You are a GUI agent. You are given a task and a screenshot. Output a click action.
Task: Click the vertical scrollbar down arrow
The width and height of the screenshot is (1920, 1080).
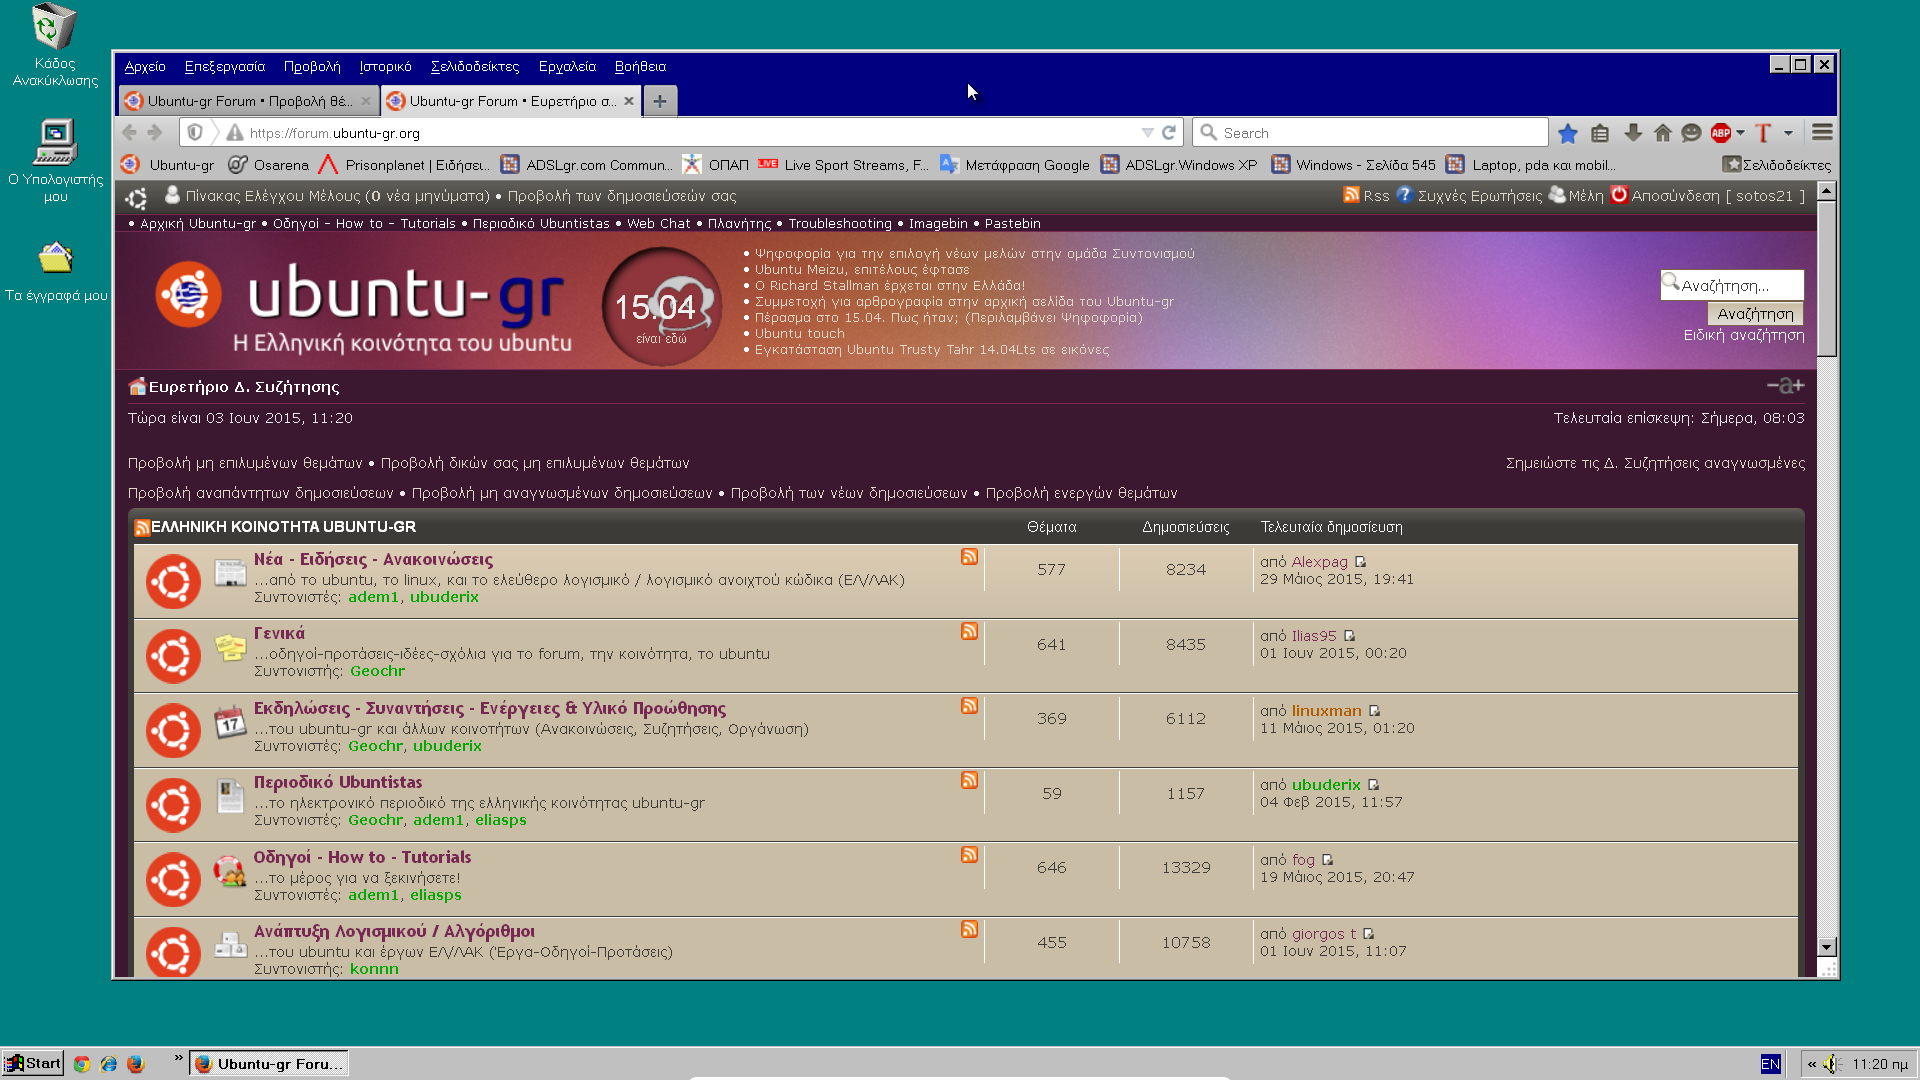point(1827,947)
